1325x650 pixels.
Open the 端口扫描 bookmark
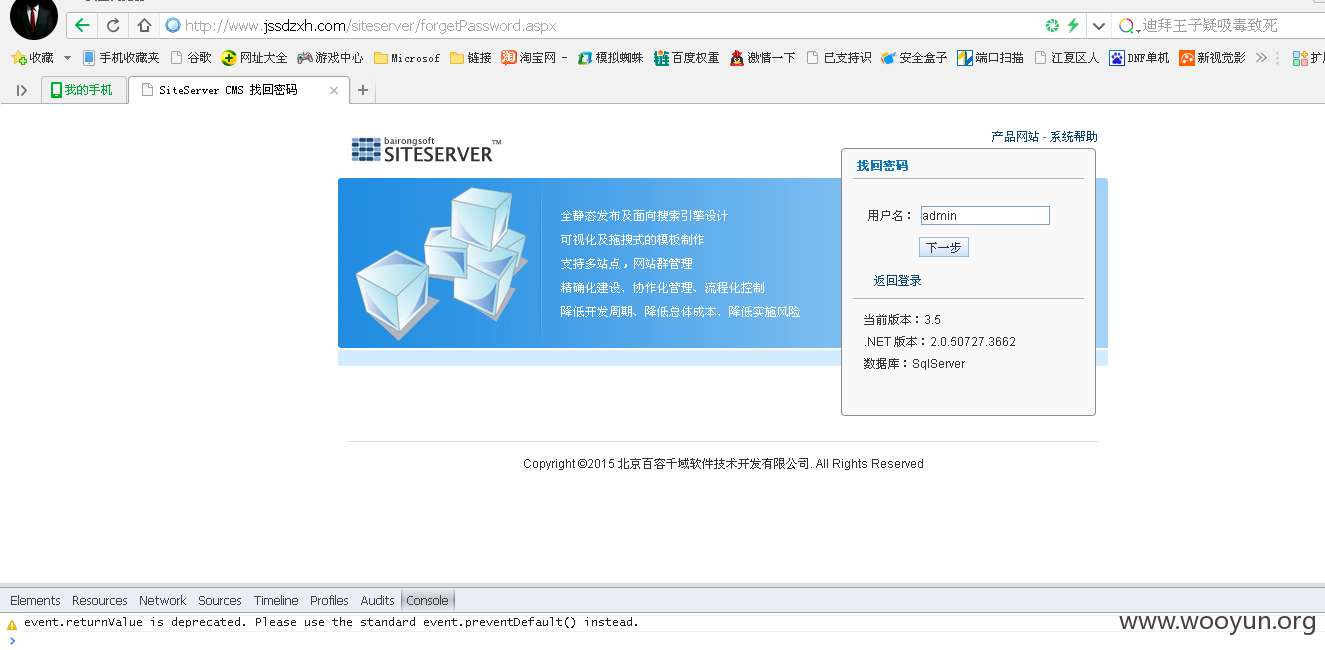pyautogui.click(x=990, y=58)
